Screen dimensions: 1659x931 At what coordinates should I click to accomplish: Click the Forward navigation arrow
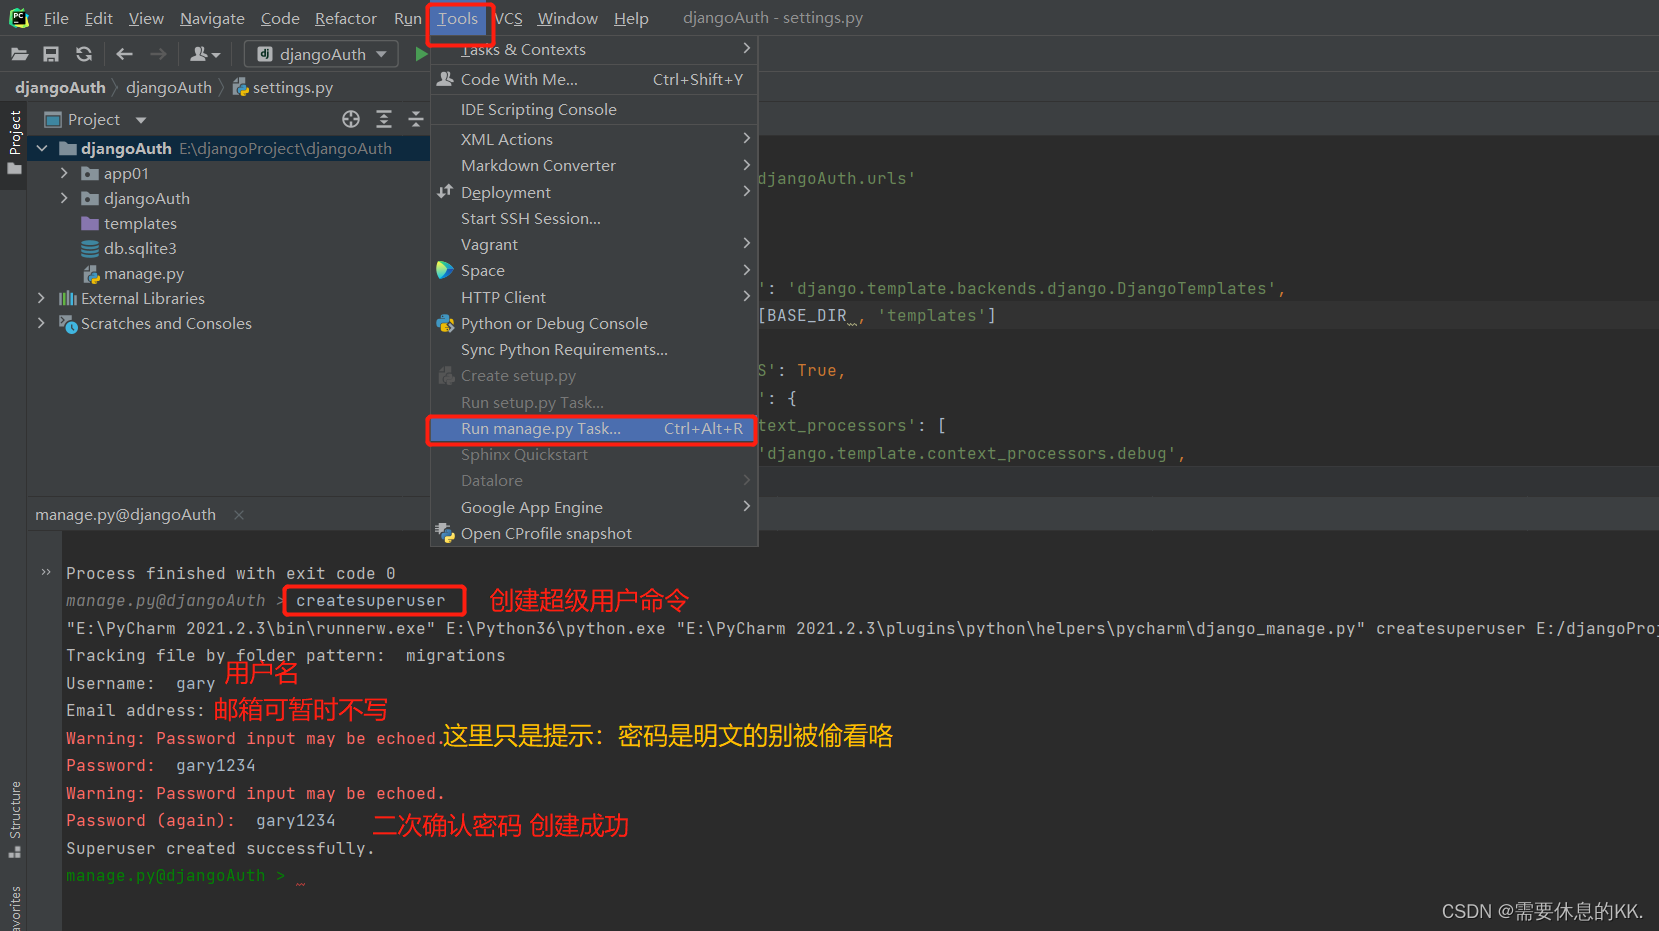(158, 54)
